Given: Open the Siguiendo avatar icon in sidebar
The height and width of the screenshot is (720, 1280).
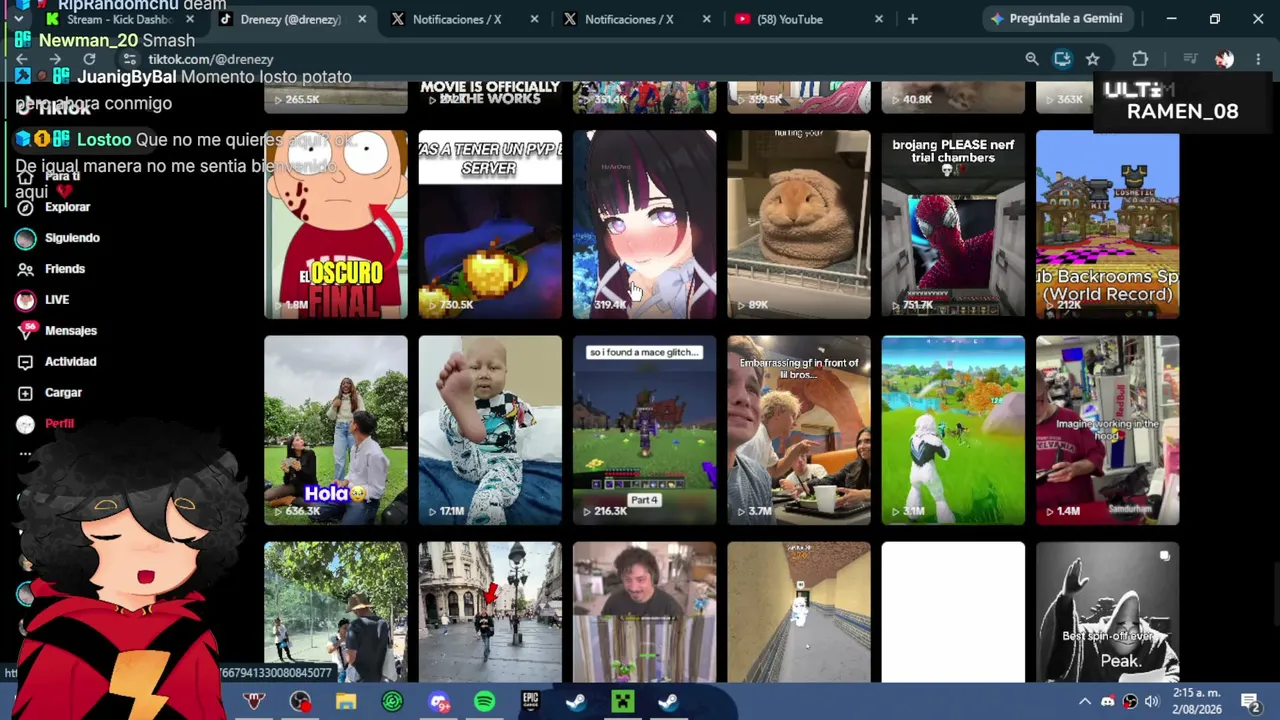Looking at the screenshot, I should (x=25, y=238).
